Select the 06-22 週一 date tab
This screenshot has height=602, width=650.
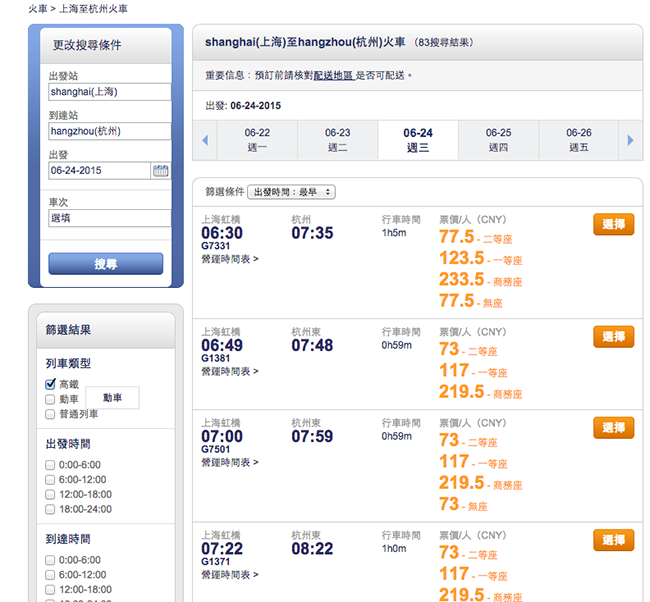tap(257, 140)
